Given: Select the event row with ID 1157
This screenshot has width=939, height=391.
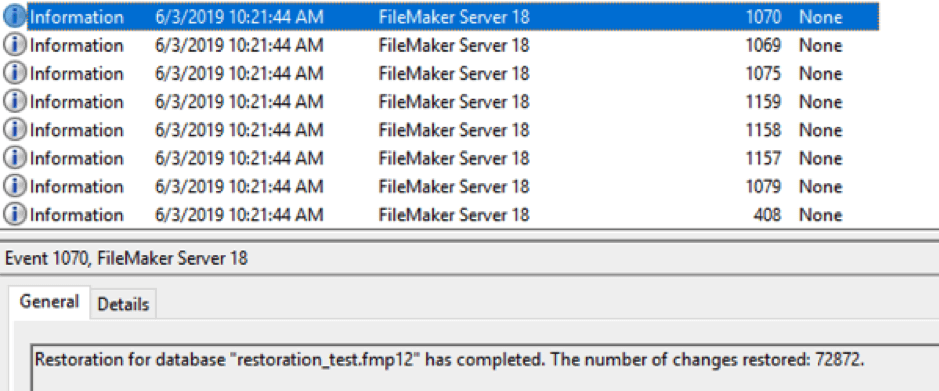Looking at the screenshot, I should tap(440, 158).
